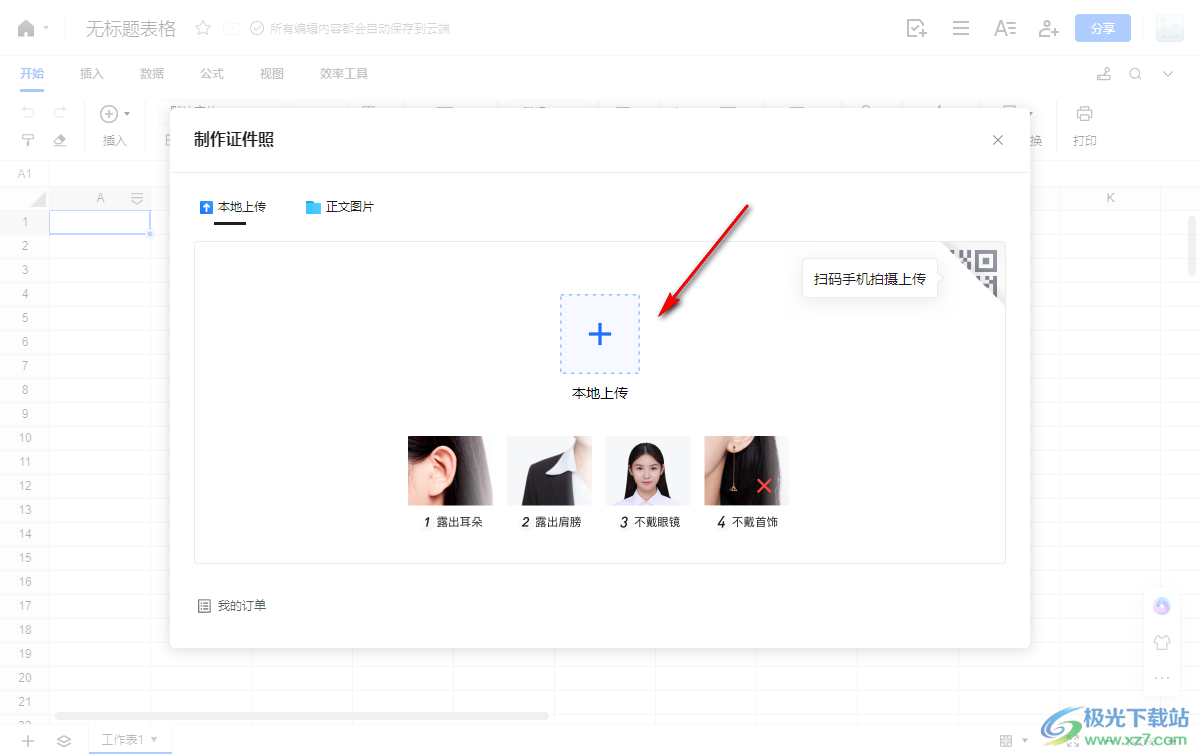Click the stamp icon near search
The image size is (1200, 756).
pyautogui.click(x=1104, y=74)
